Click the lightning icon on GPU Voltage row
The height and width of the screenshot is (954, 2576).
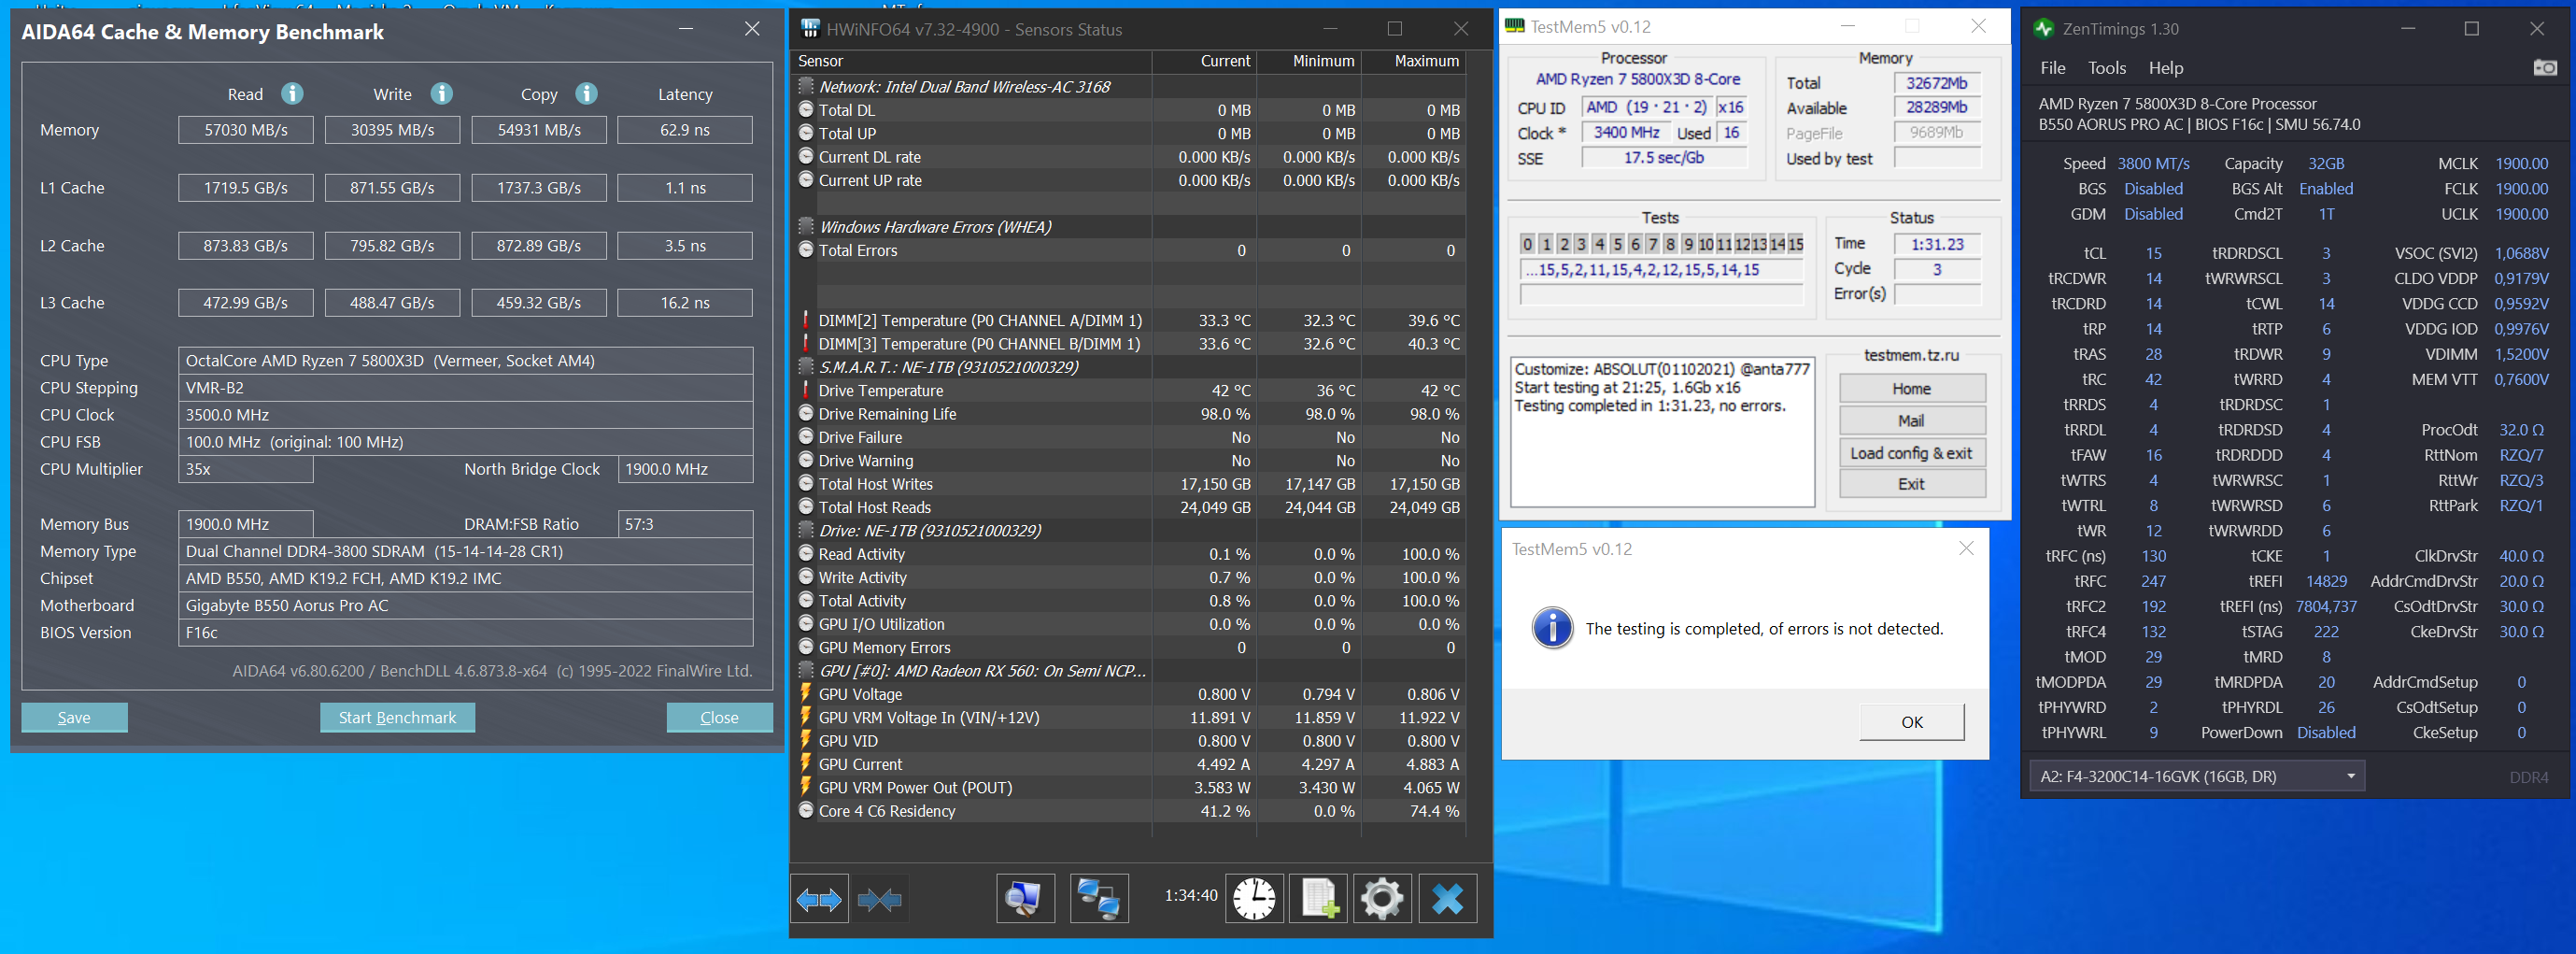click(806, 693)
